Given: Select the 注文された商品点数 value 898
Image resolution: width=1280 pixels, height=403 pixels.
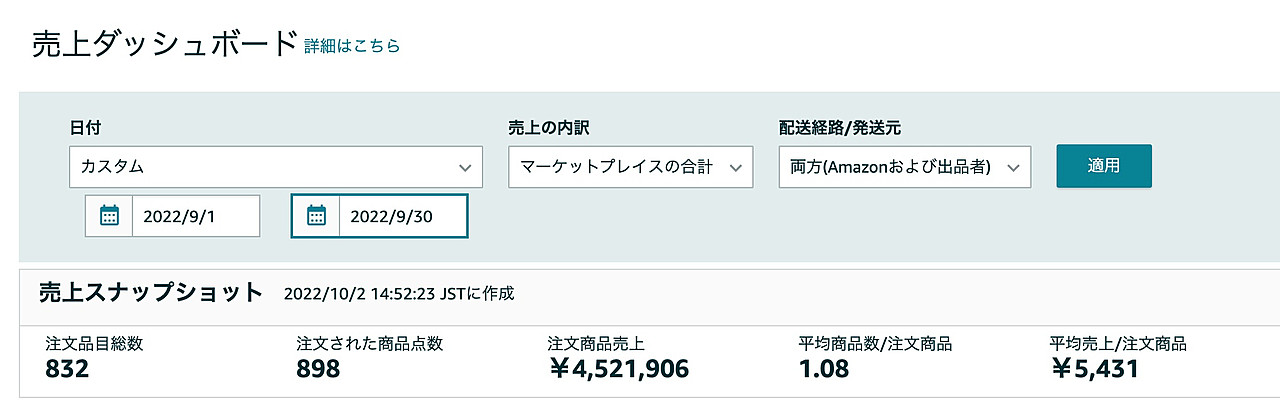Looking at the screenshot, I should (318, 369).
